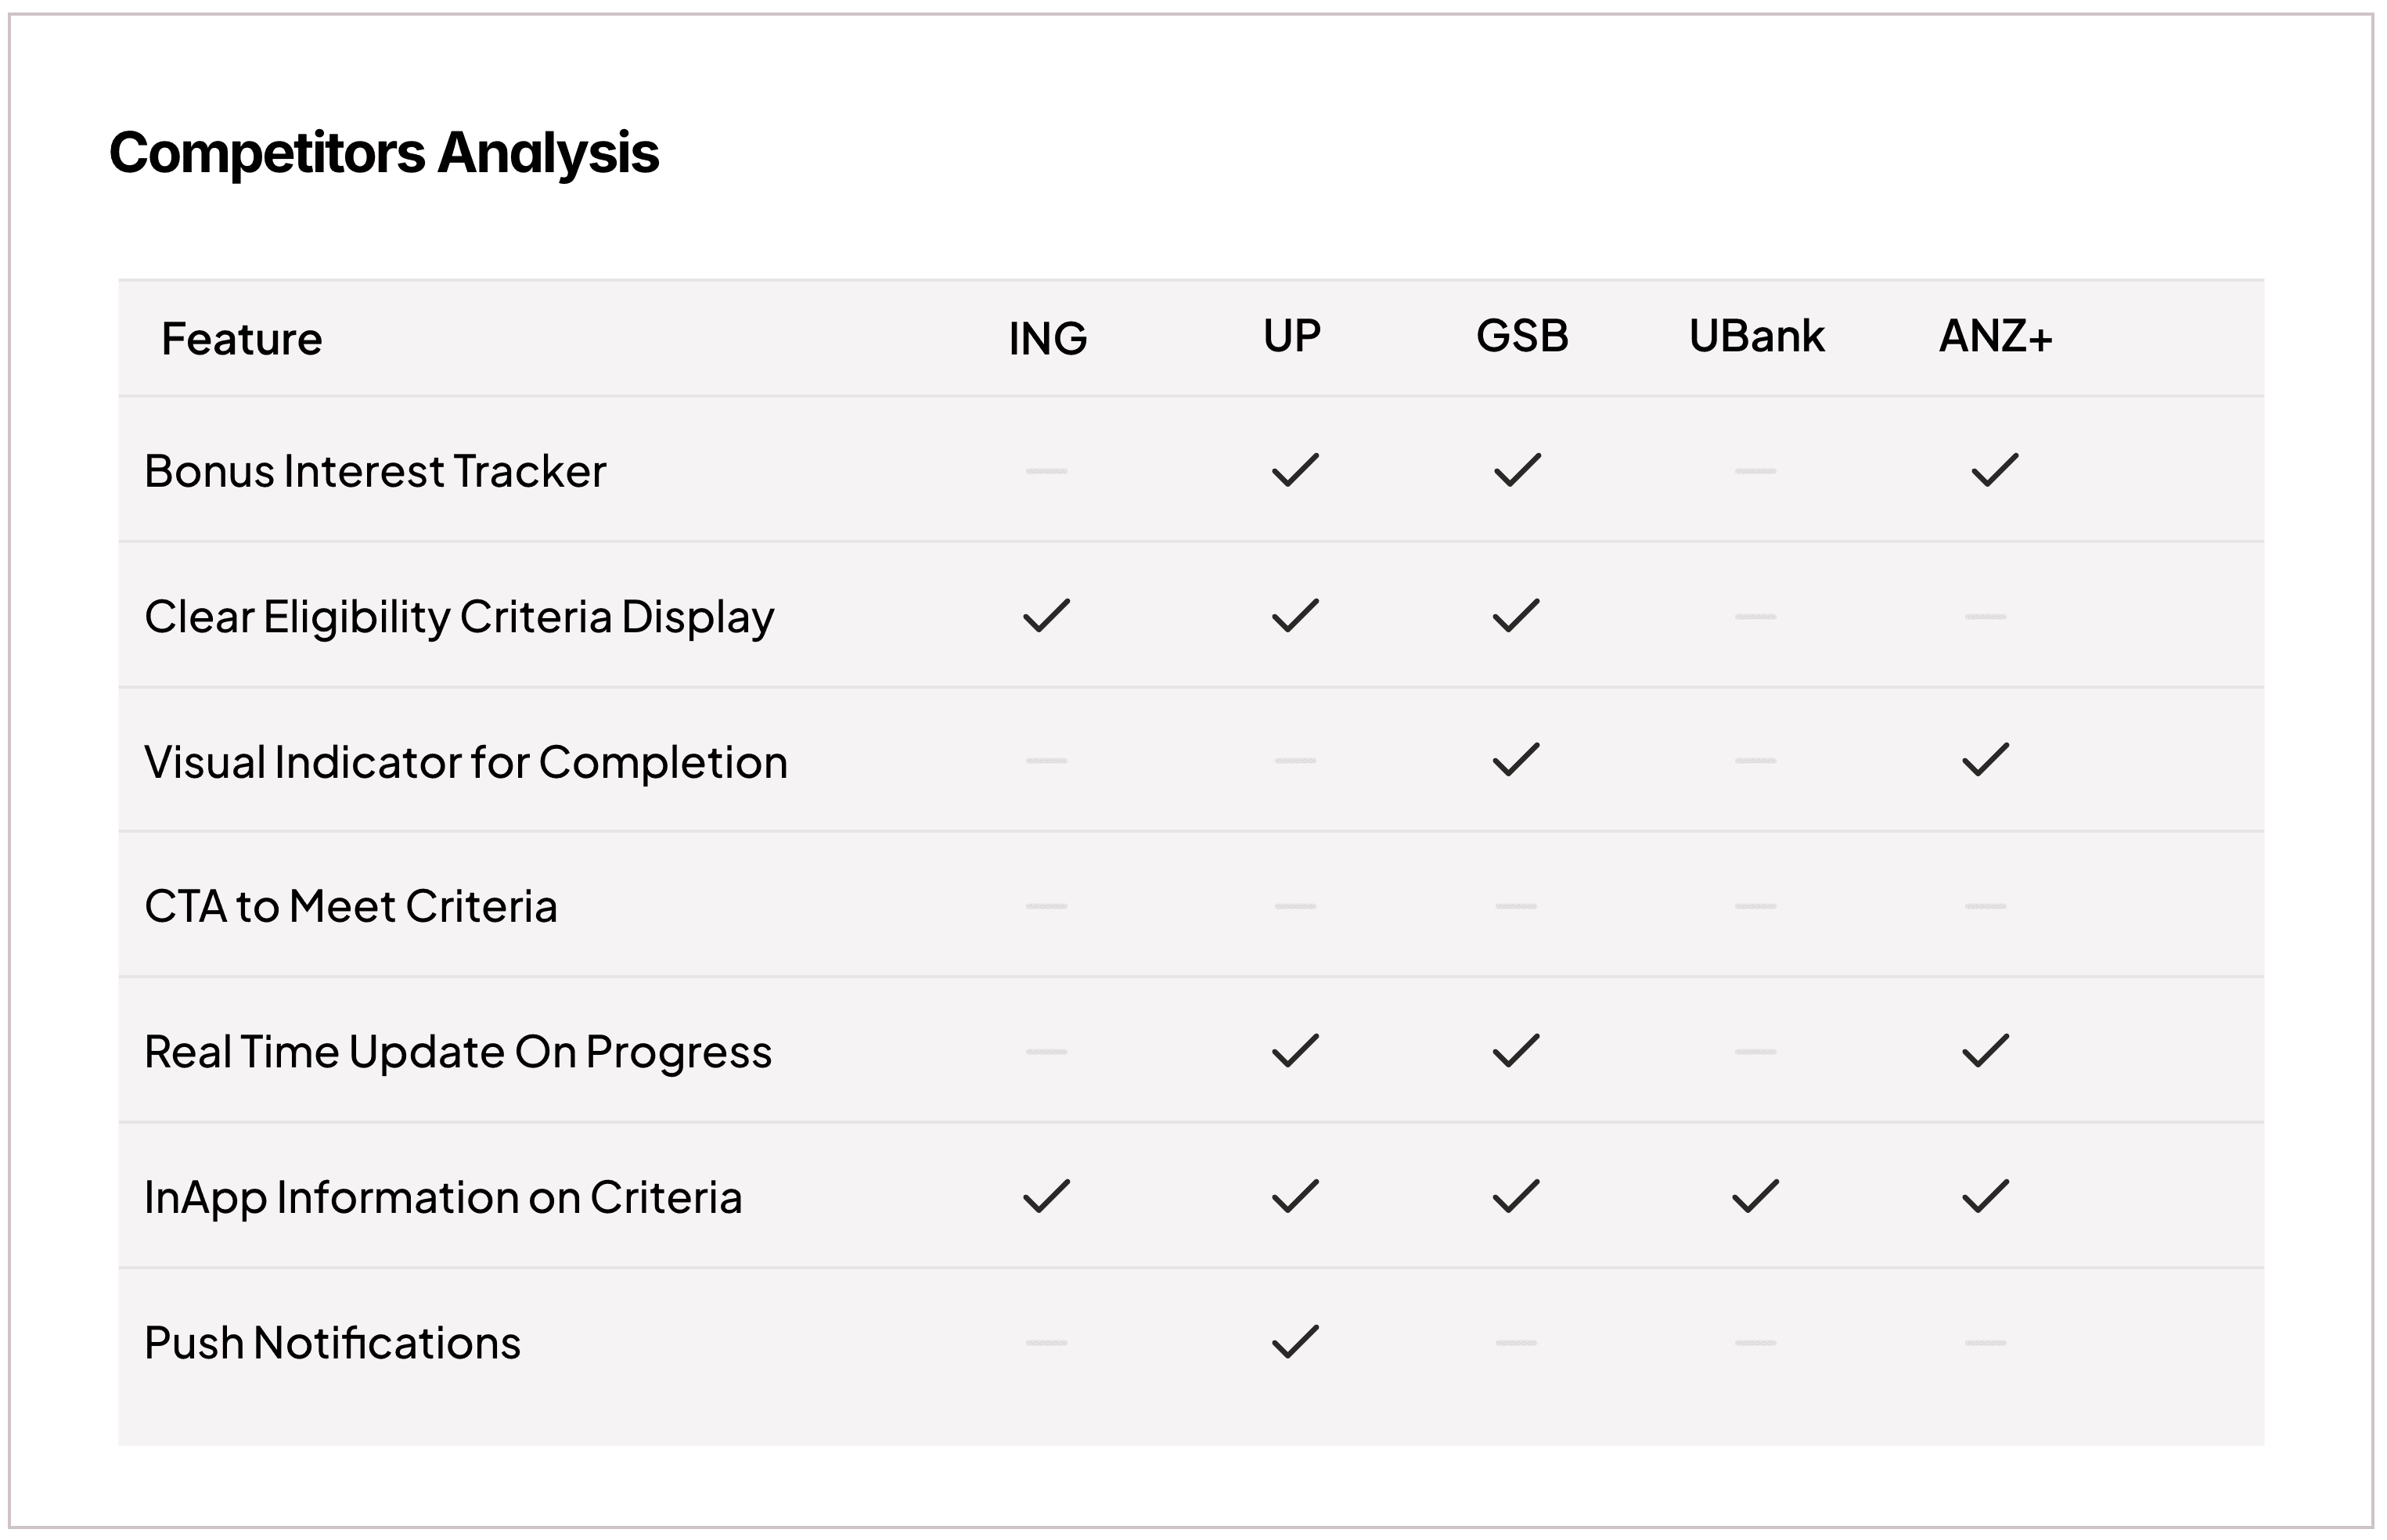This screenshot has height=1540, width=2387.
Task: Click UP checkmark for Real Time Update
Action: point(1295,1051)
